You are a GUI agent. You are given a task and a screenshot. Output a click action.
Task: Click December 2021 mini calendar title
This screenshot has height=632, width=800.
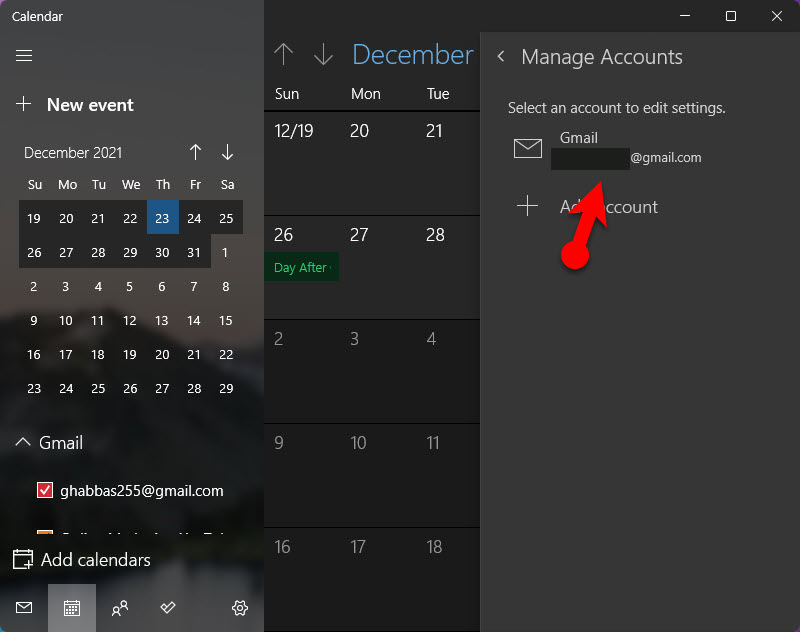pos(73,153)
